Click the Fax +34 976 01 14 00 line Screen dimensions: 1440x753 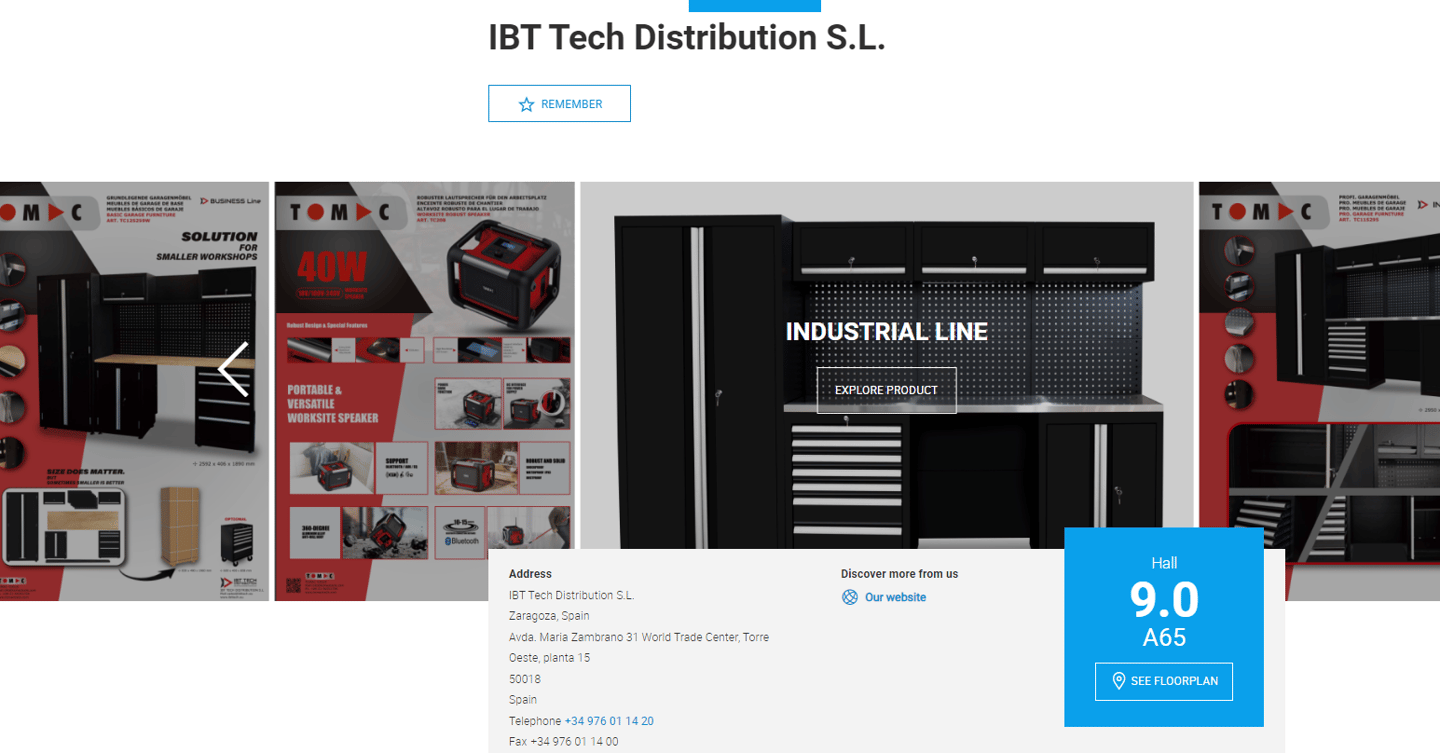564,742
